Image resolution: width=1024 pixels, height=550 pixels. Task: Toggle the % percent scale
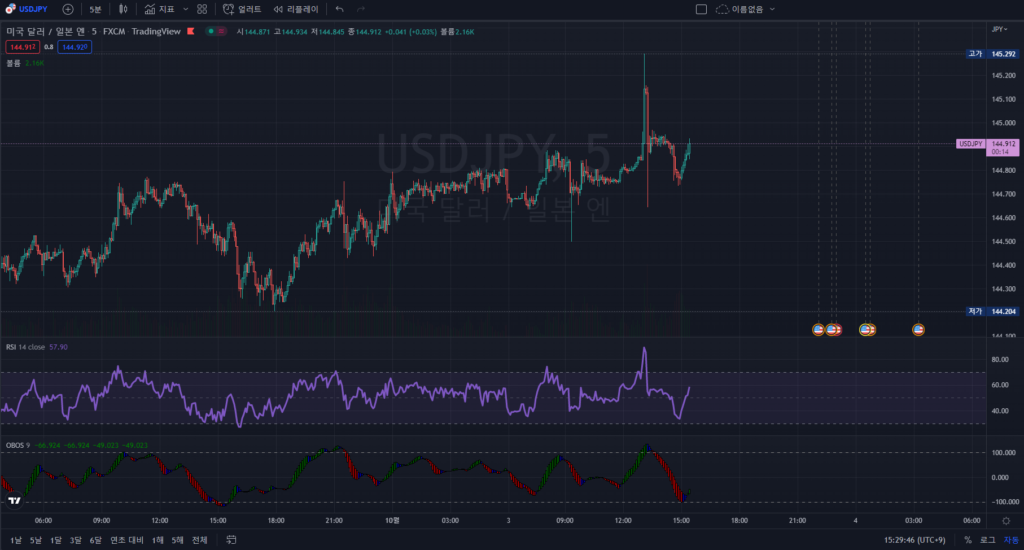967,540
